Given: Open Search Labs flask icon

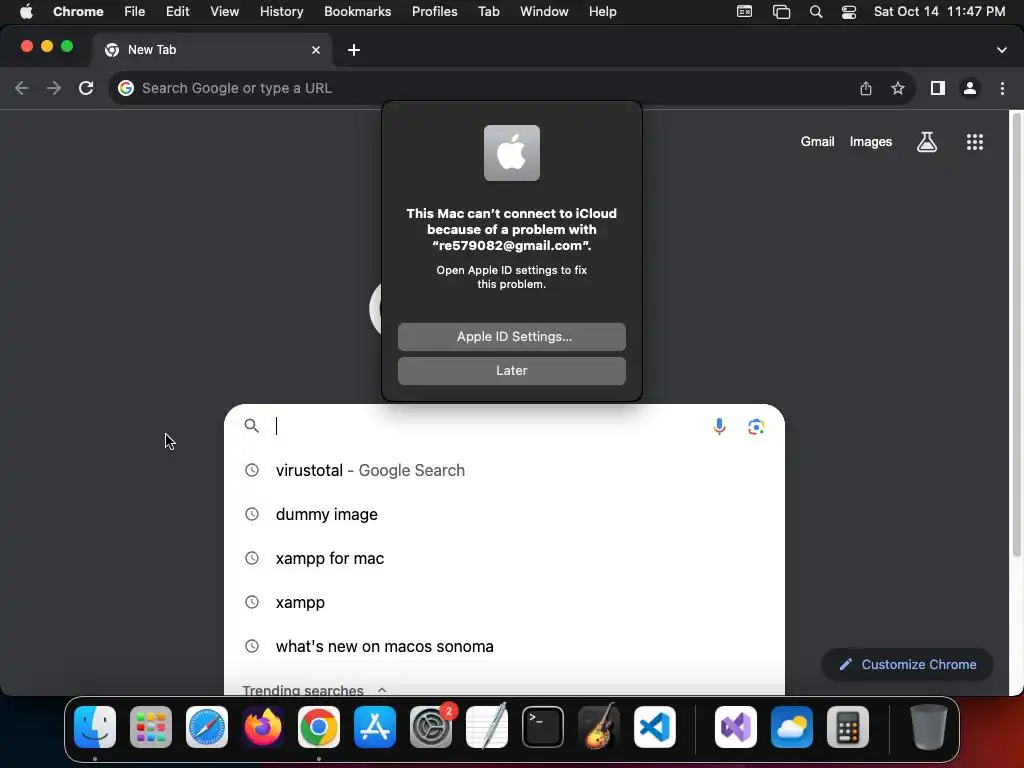Looking at the screenshot, I should (927, 142).
